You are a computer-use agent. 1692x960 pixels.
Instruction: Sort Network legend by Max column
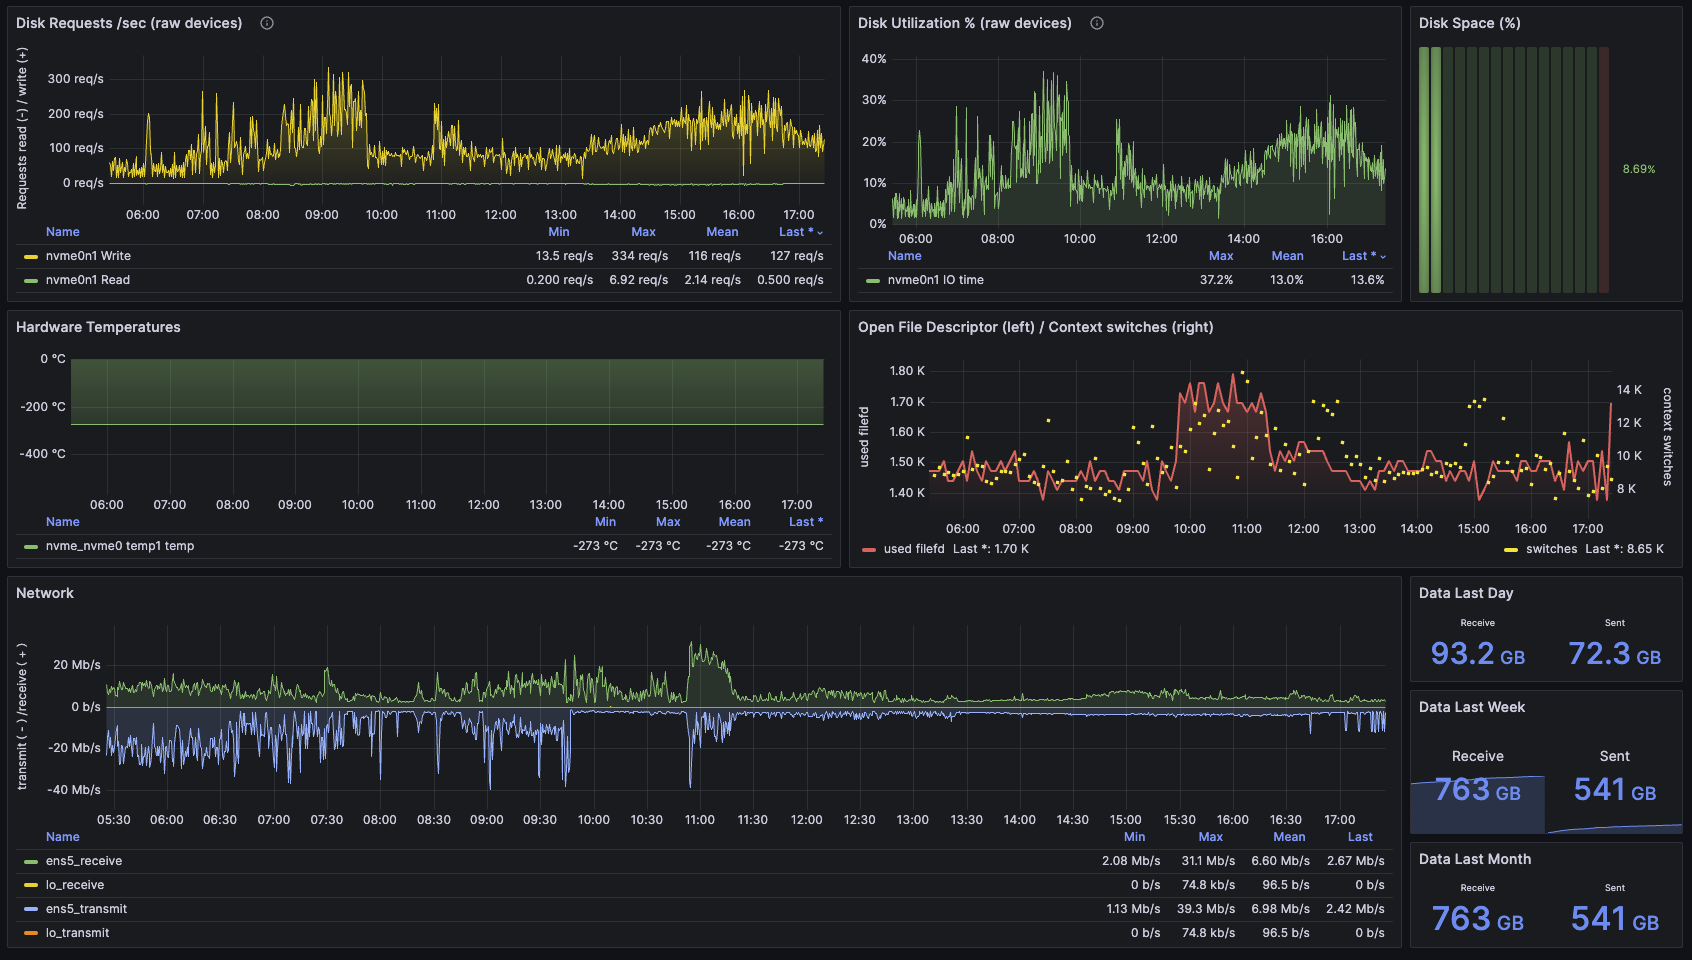1210,837
